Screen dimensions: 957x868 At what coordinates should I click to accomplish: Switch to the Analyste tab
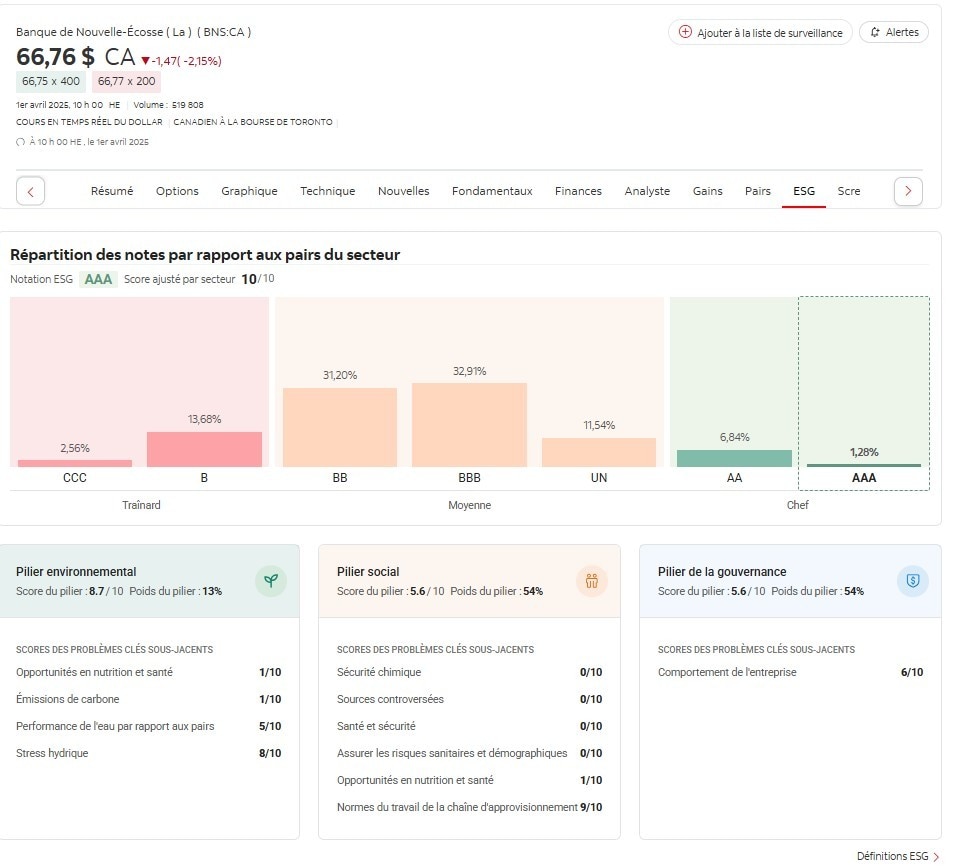click(x=647, y=191)
